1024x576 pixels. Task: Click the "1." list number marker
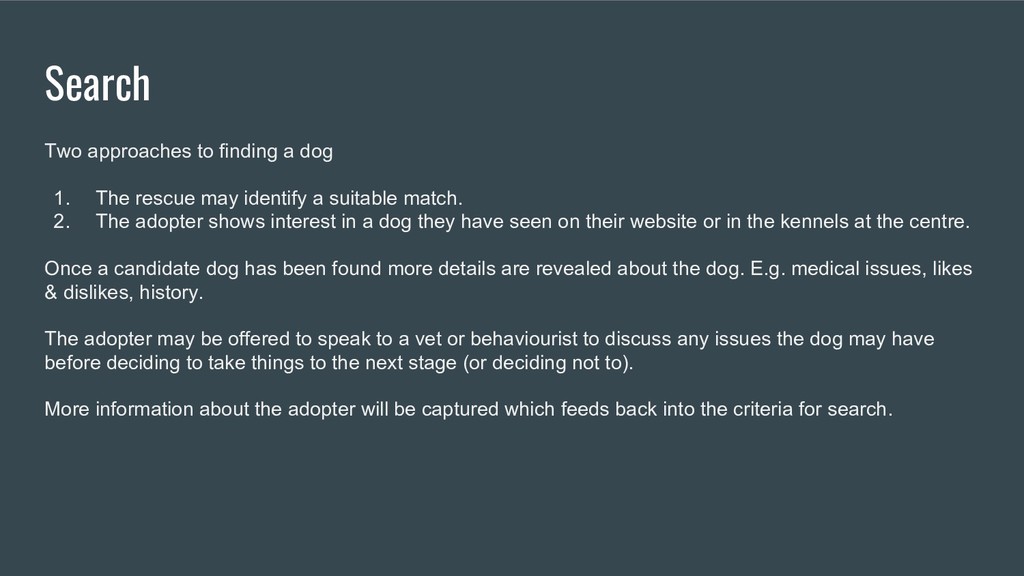click(x=62, y=198)
